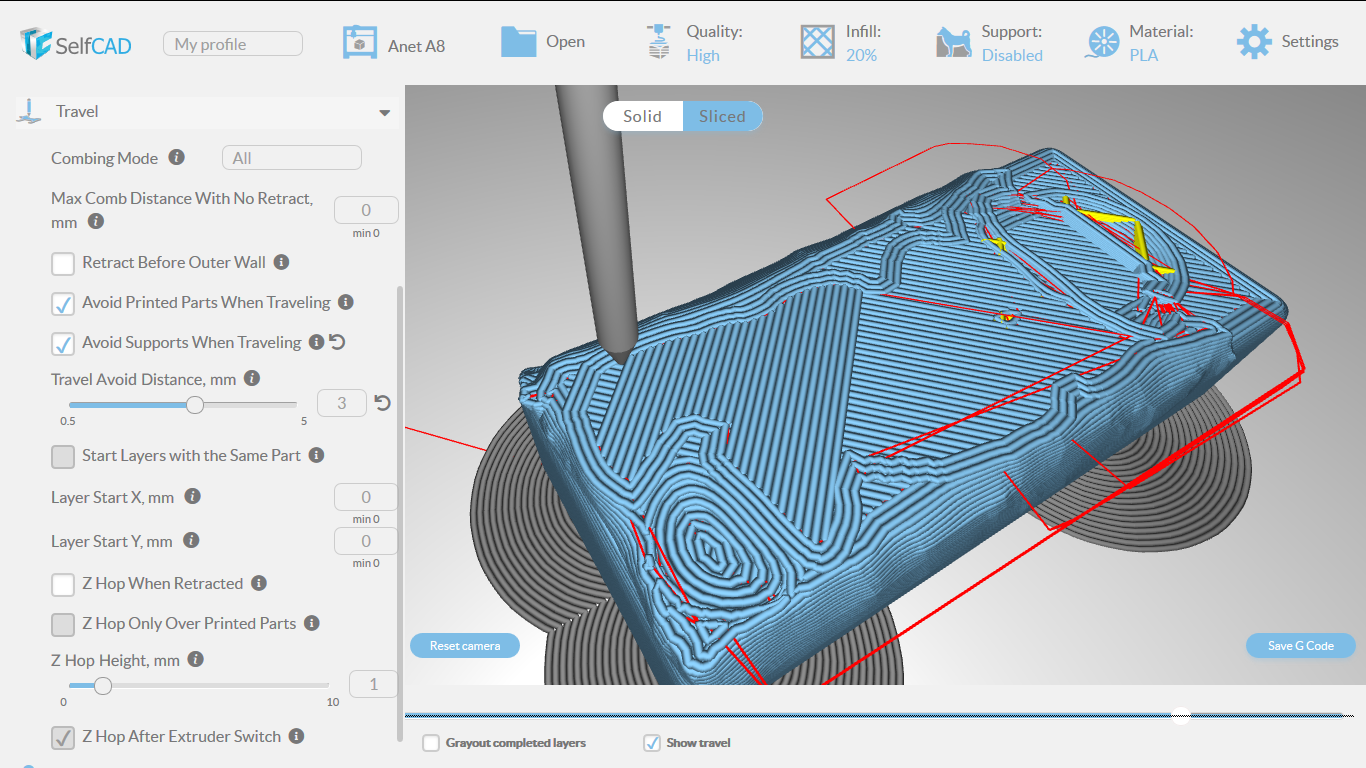Click the Infill pattern icon
Image resolution: width=1366 pixels, height=768 pixels.
817,42
